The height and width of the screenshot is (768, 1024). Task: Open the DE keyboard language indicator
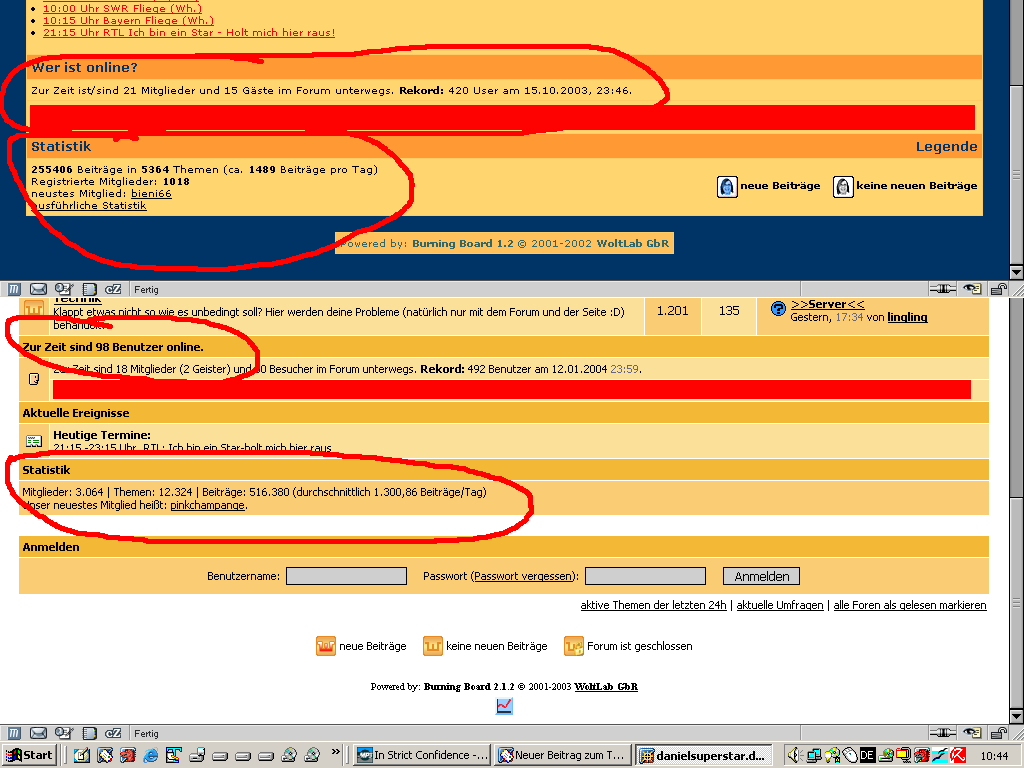click(867, 755)
